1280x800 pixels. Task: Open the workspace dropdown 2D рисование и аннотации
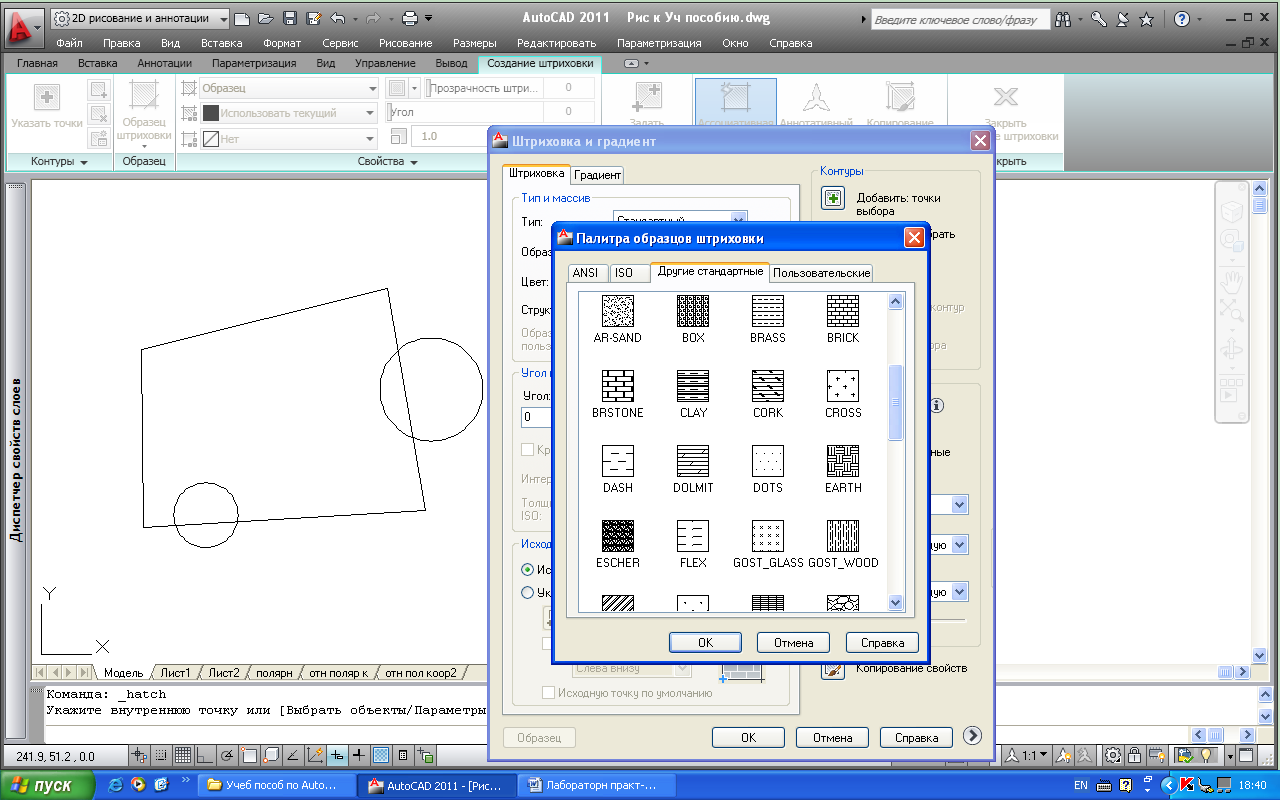[x=139, y=18]
